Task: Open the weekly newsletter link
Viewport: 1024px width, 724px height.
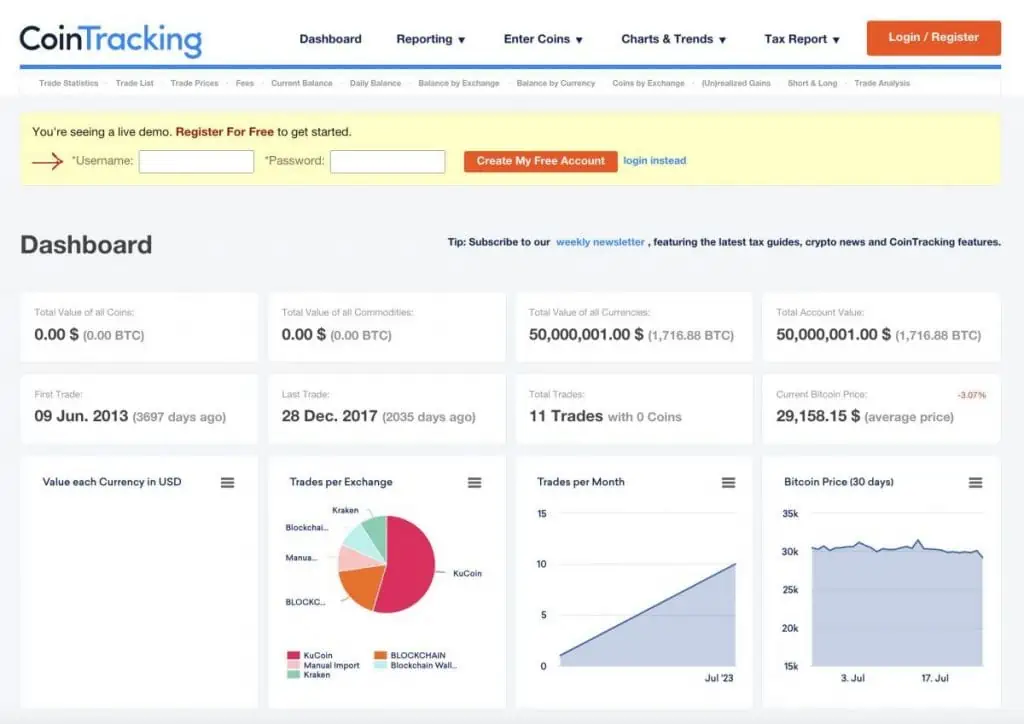Action: (600, 242)
